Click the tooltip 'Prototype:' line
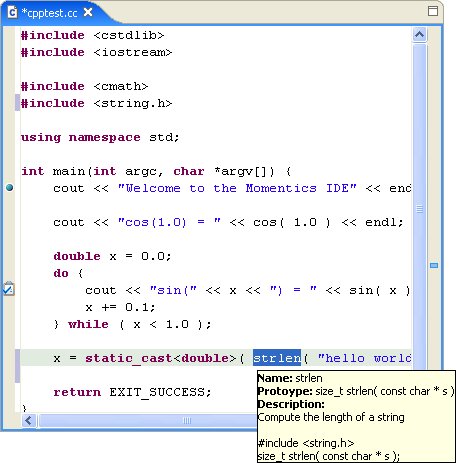Image resolution: width=456 pixels, height=463 pixels. [x=356, y=391]
